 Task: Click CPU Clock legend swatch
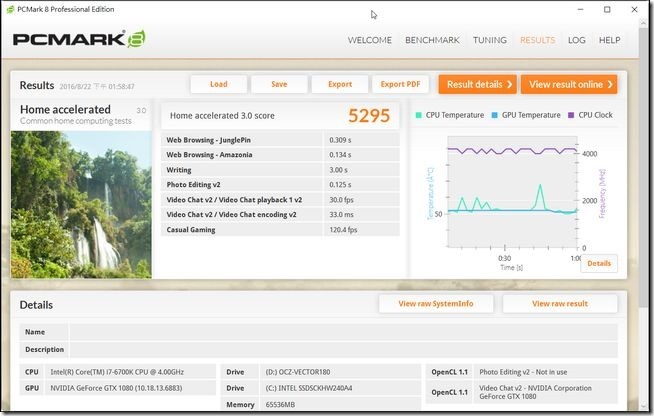(x=571, y=115)
